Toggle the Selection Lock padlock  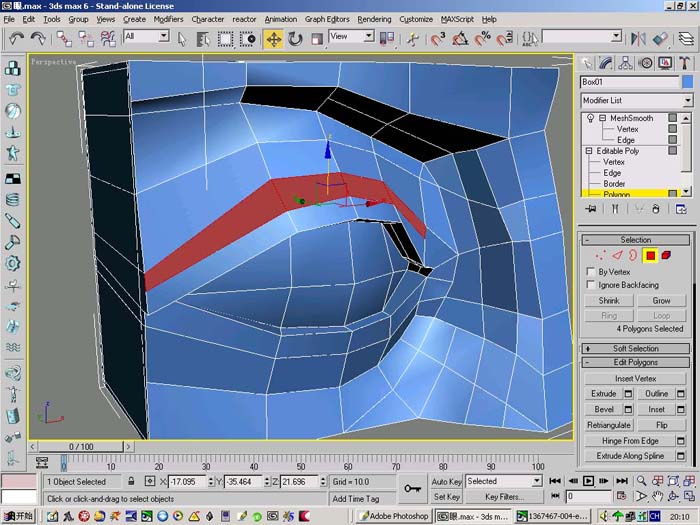click(x=131, y=481)
